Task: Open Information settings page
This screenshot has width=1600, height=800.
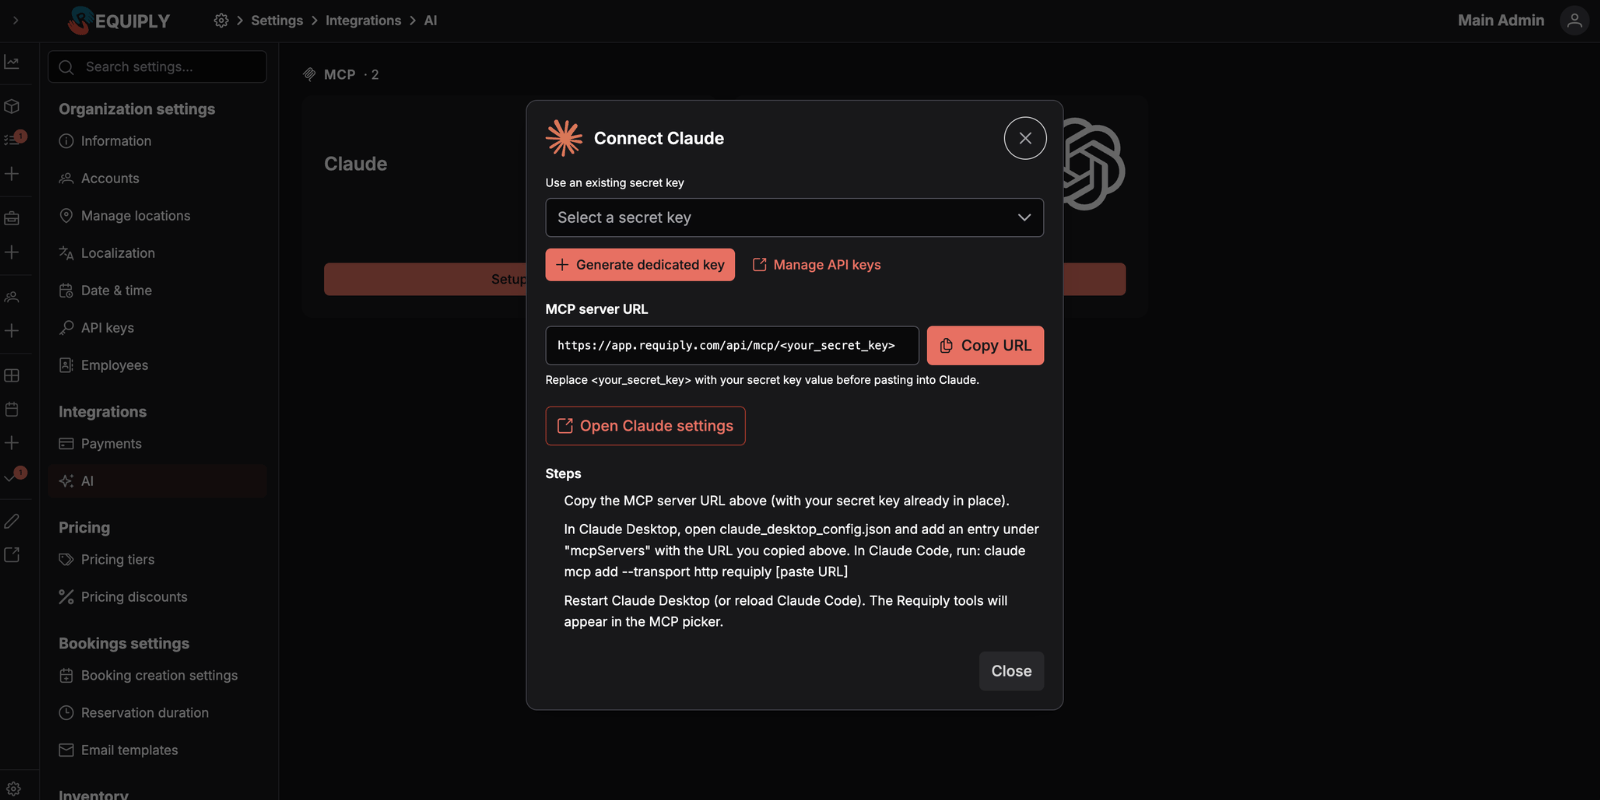Action: [157, 141]
